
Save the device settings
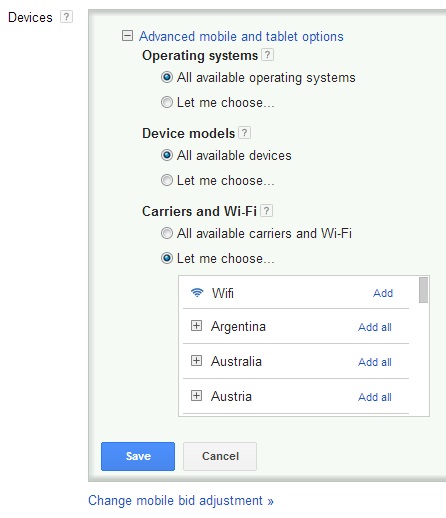point(138,456)
